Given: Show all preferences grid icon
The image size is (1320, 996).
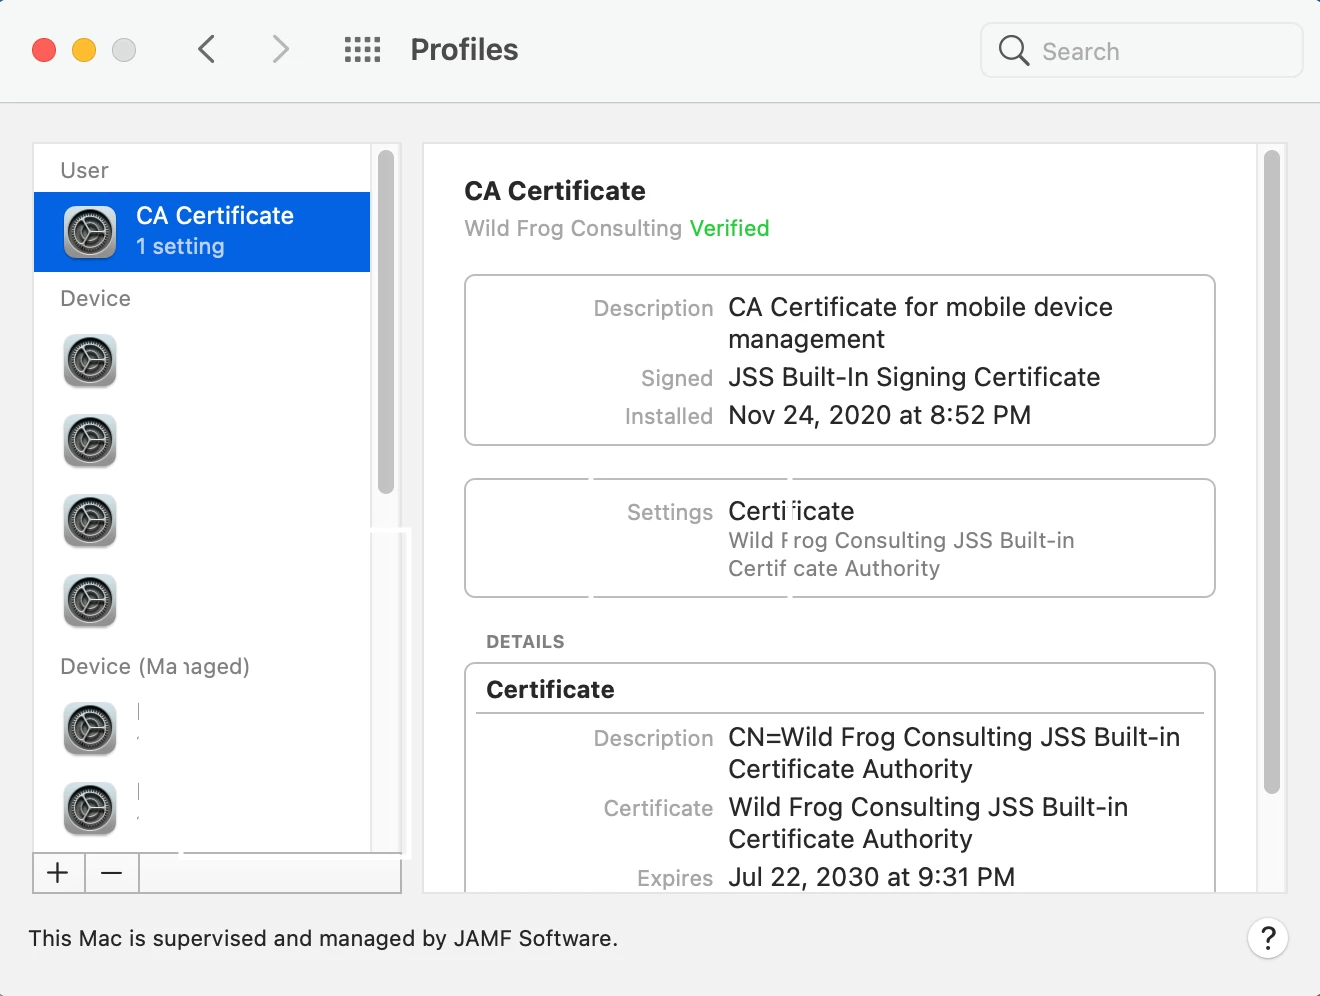Looking at the screenshot, I should [x=362, y=49].
